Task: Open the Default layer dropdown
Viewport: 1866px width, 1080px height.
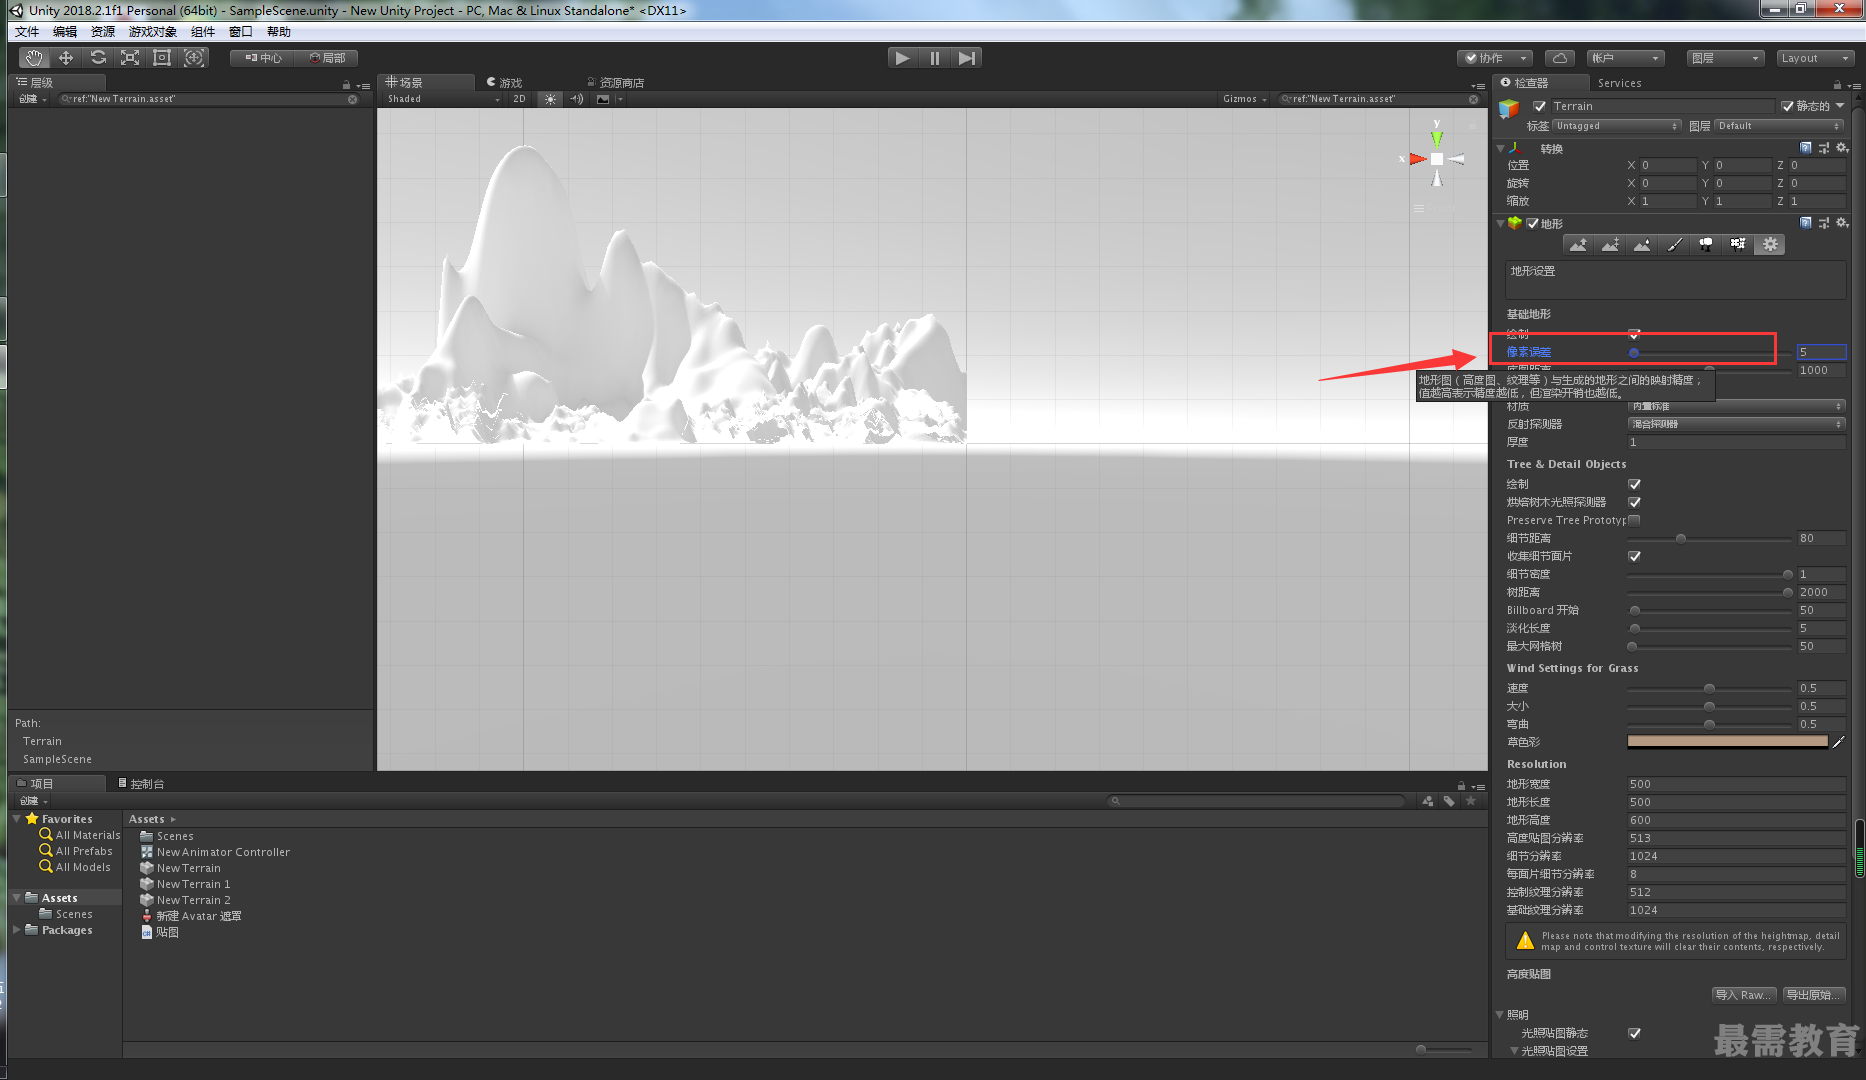Action: tap(1779, 126)
